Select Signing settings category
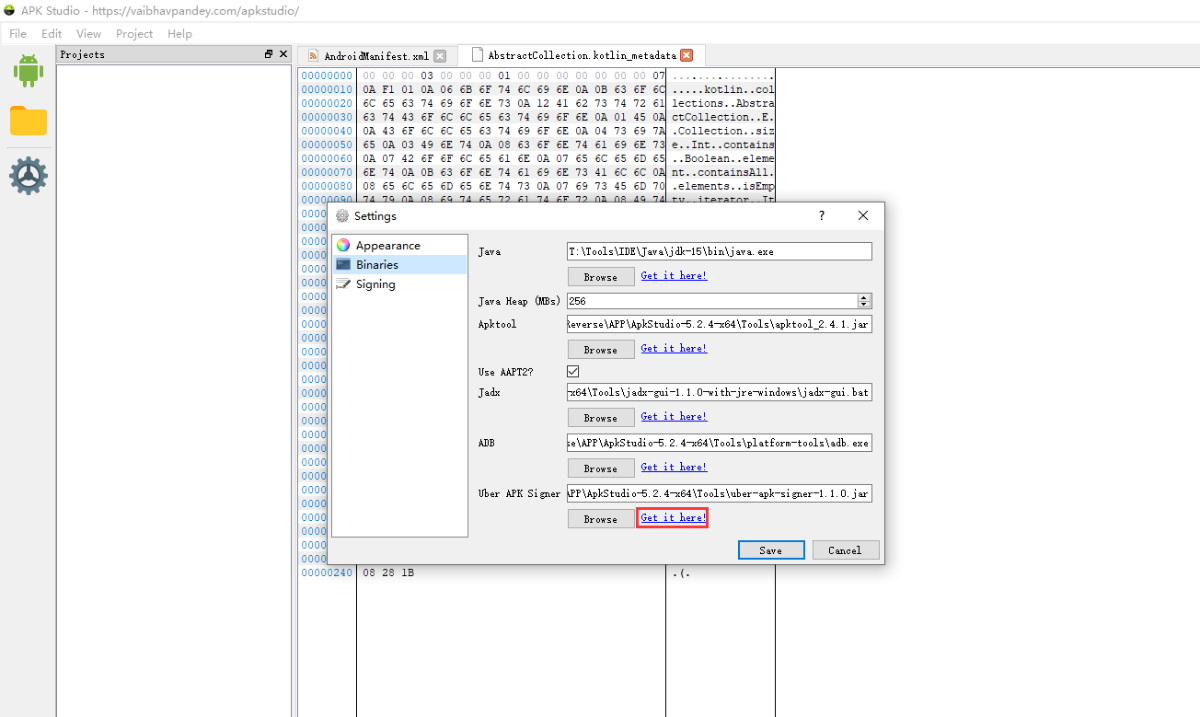1200x717 pixels. pyautogui.click(x=399, y=284)
